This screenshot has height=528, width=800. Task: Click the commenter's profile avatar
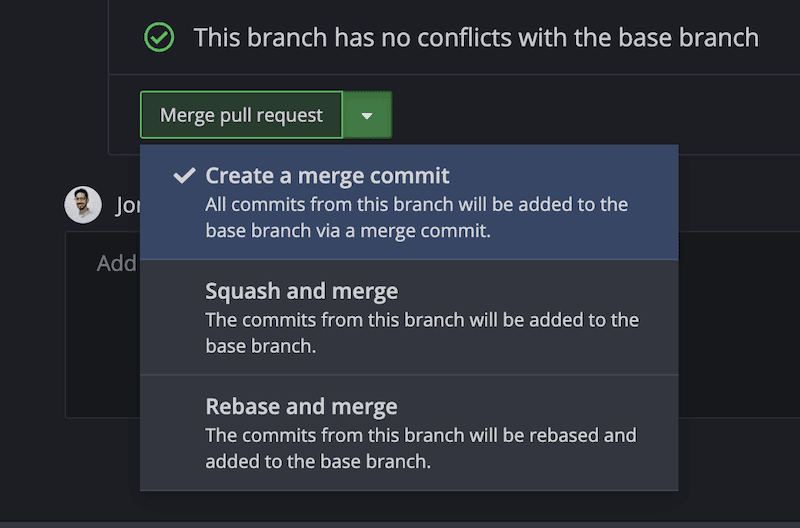click(83, 205)
